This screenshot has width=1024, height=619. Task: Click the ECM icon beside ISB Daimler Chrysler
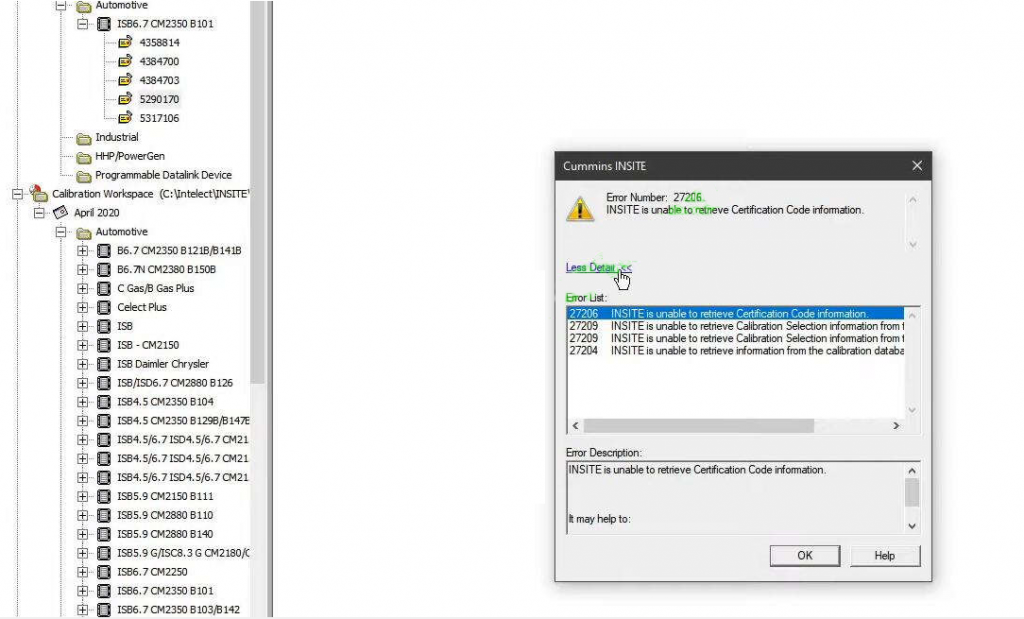(104, 364)
